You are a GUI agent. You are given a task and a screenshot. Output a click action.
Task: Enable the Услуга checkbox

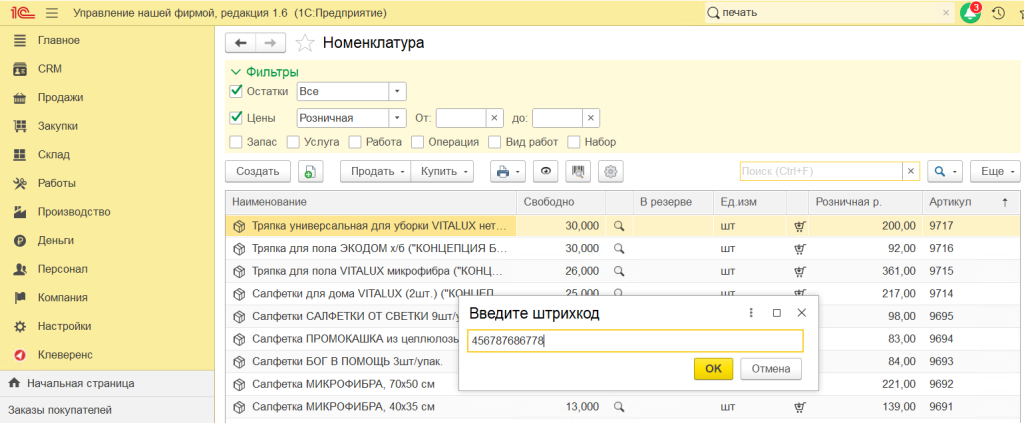[293, 142]
